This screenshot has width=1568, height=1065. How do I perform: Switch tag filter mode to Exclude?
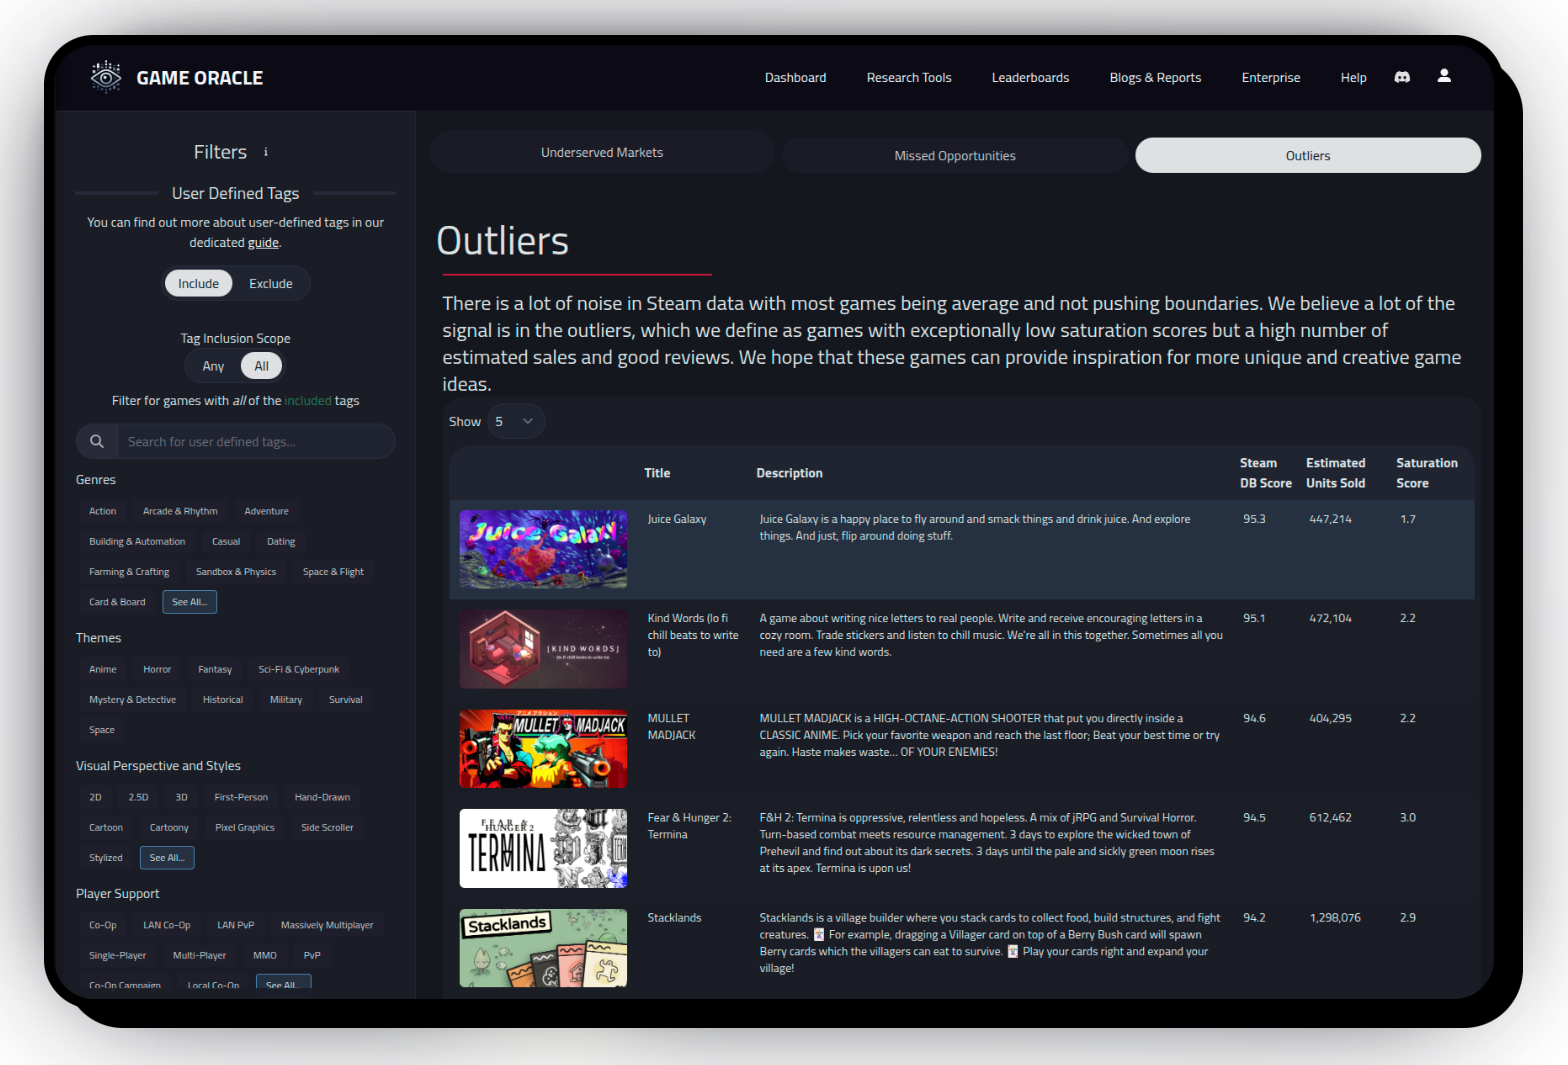pyautogui.click(x=271, y=284)
